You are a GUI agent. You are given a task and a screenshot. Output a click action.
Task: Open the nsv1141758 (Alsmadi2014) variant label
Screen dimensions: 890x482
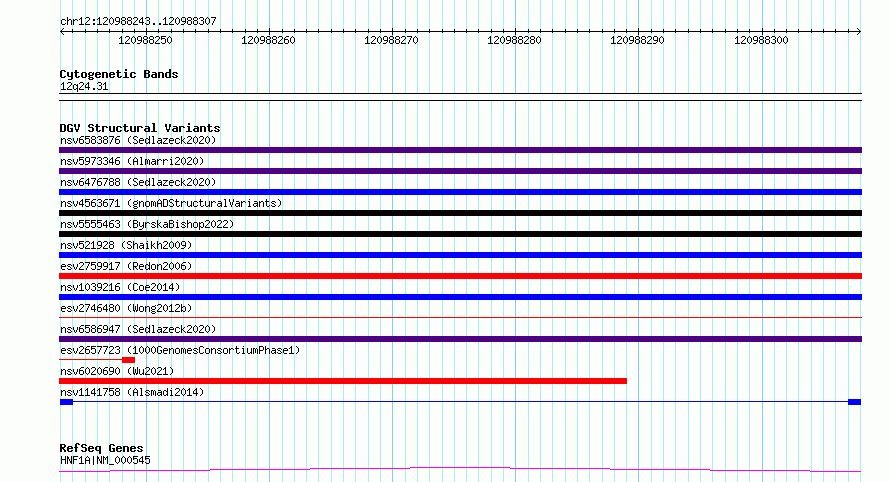(132, 392)
